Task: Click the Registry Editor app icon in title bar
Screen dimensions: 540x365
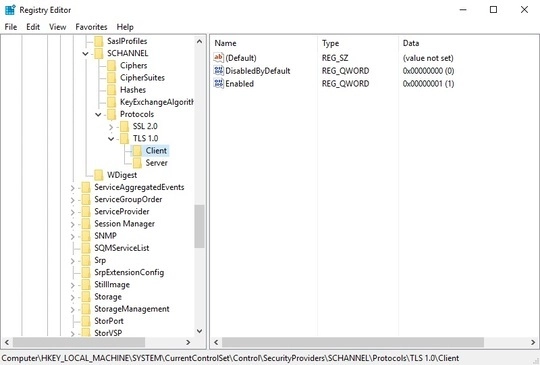Action: click(x=10, y=10)
